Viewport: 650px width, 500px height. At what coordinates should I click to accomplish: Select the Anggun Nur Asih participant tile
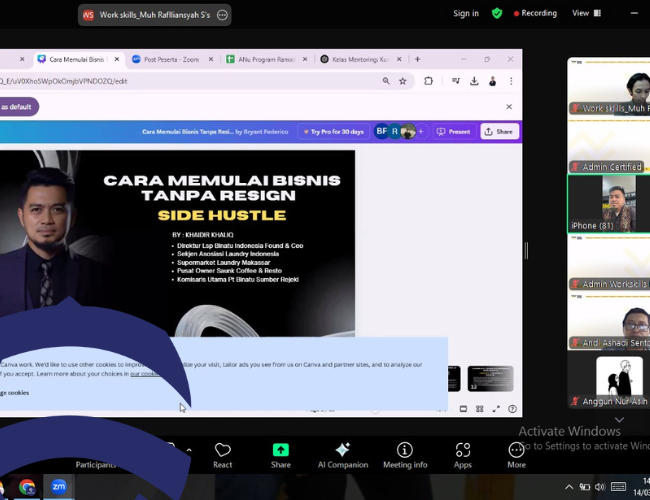[x=609, y=380]
